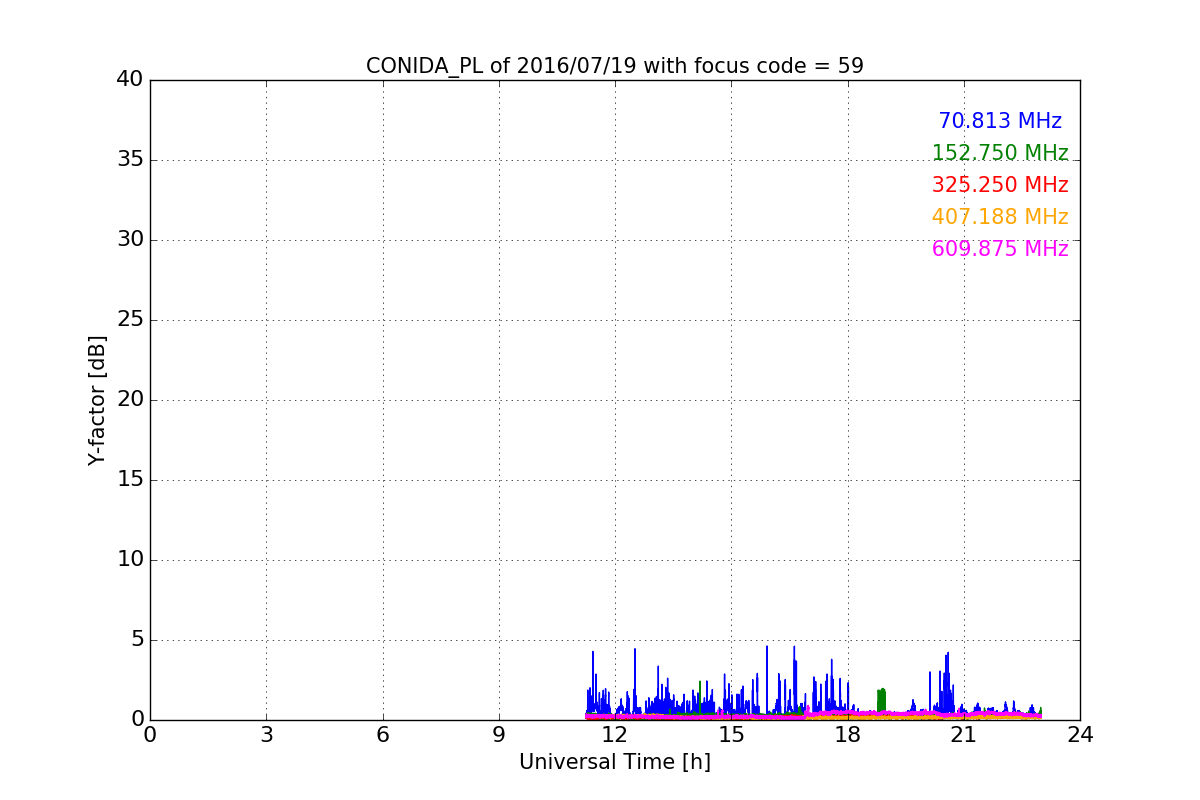Click the y-axis tick label 20
This screenshot has height=800, width=1200.
pyautogui.click(x=130, y=399)
